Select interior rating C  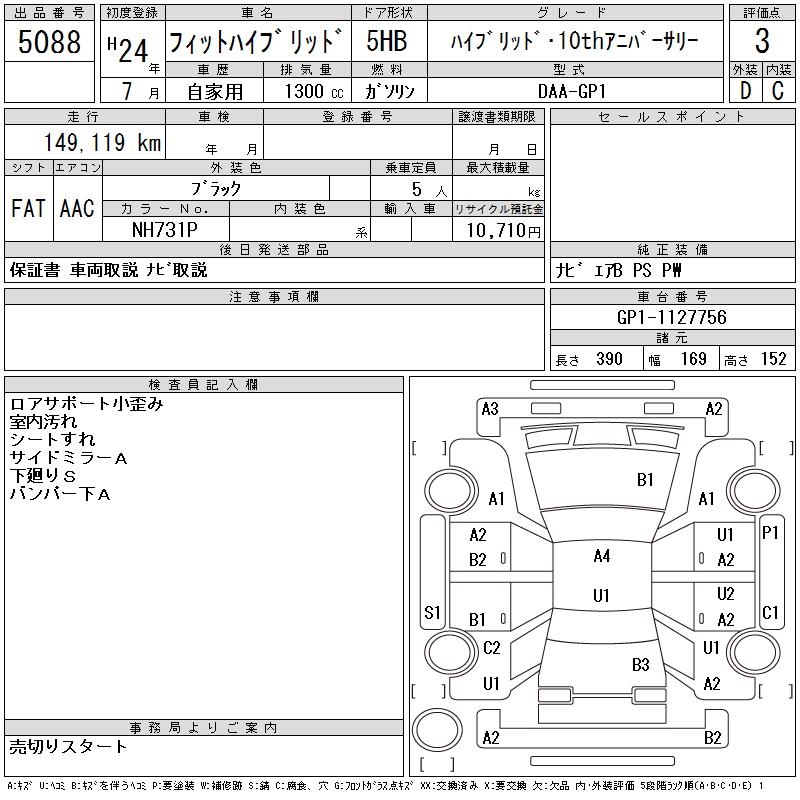(x=778, y=91)
